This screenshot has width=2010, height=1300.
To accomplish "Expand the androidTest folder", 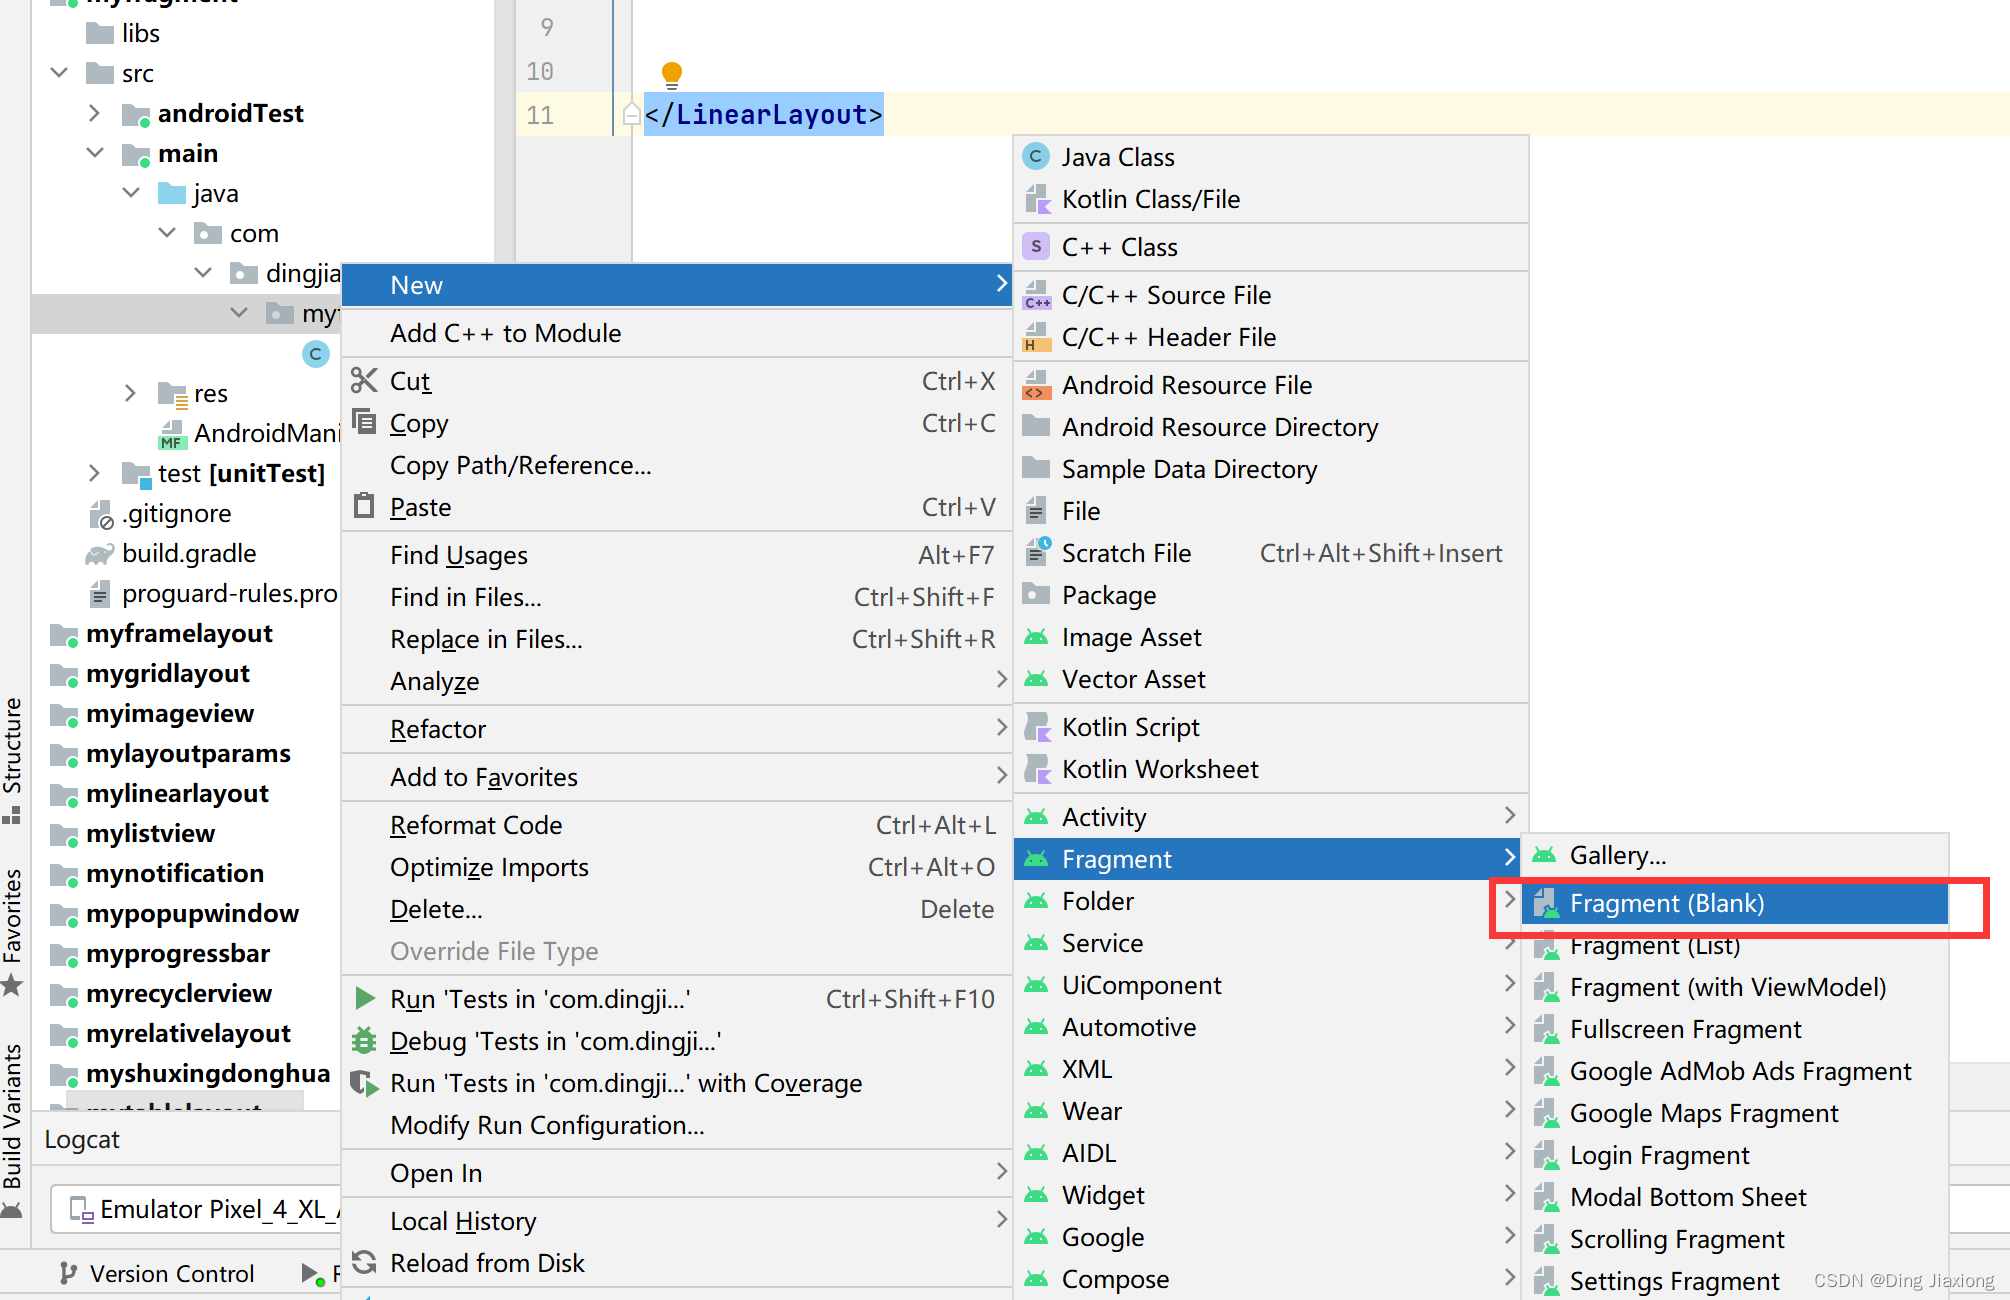I will (x=94, y=113).
